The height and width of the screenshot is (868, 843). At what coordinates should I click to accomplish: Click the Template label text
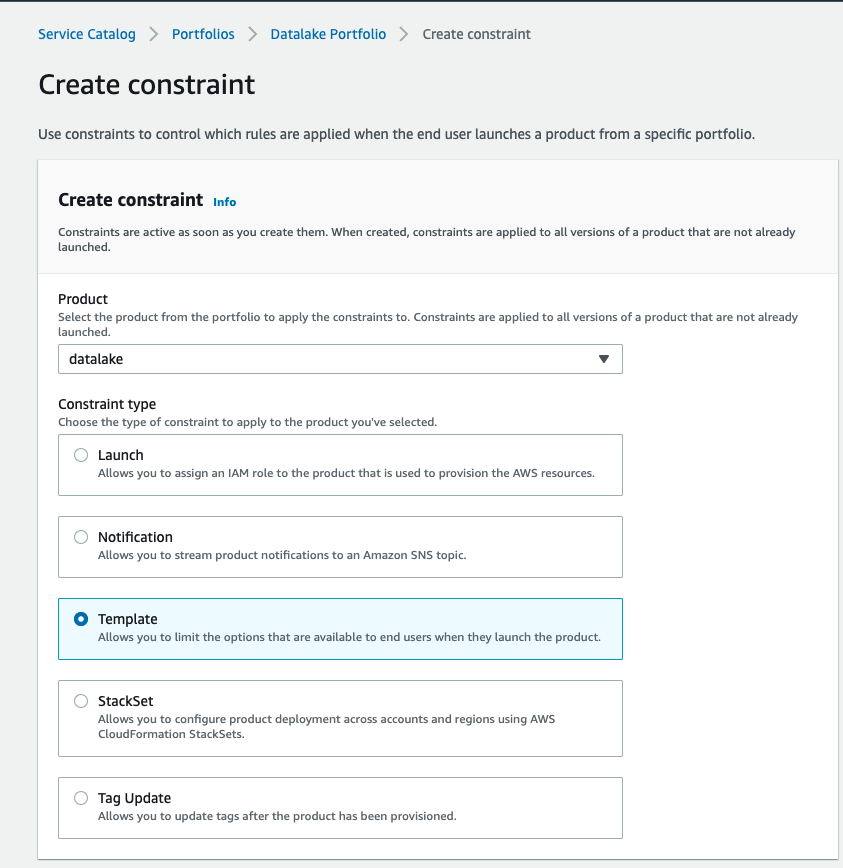[x=128, y=619]
